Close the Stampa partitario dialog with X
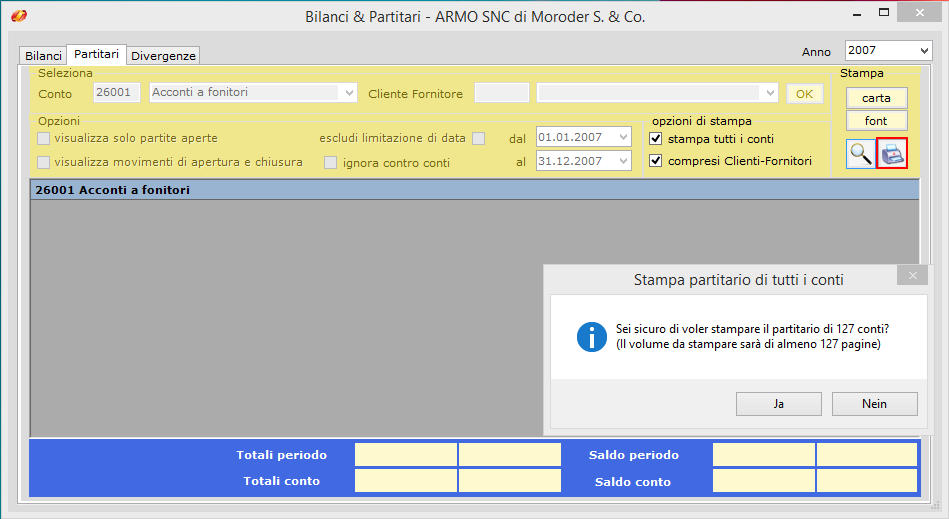Image resolution: width=949 pixels, height=519 pixels. click(x=912, y=277)
